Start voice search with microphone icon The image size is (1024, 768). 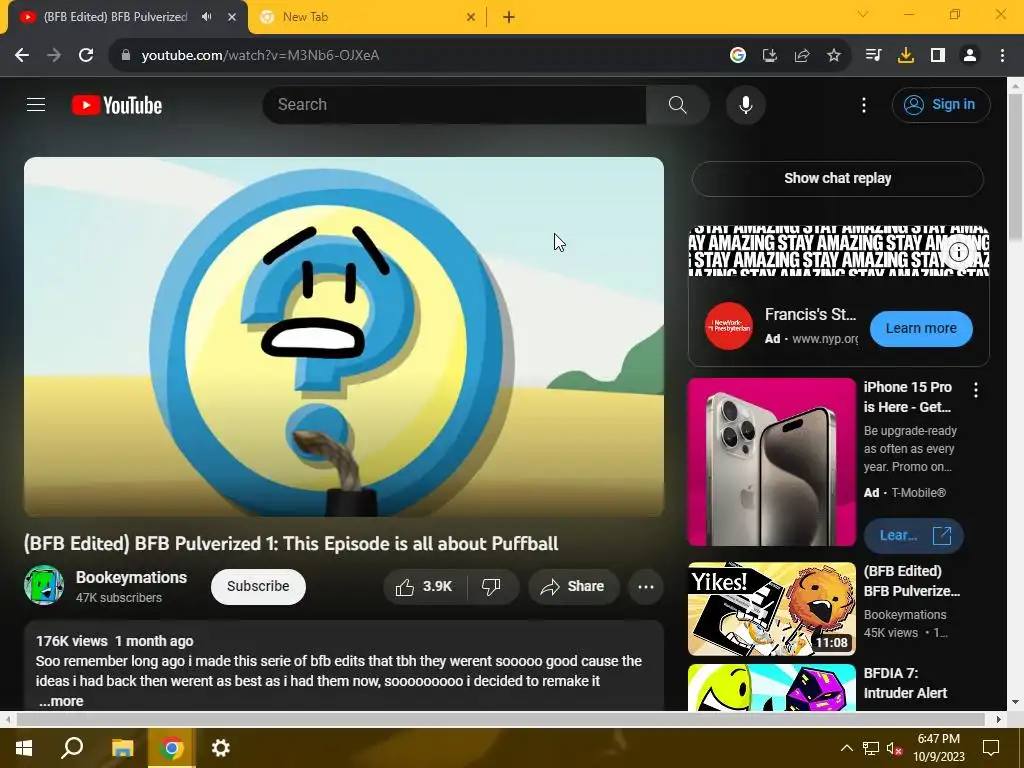pos(745,104)
